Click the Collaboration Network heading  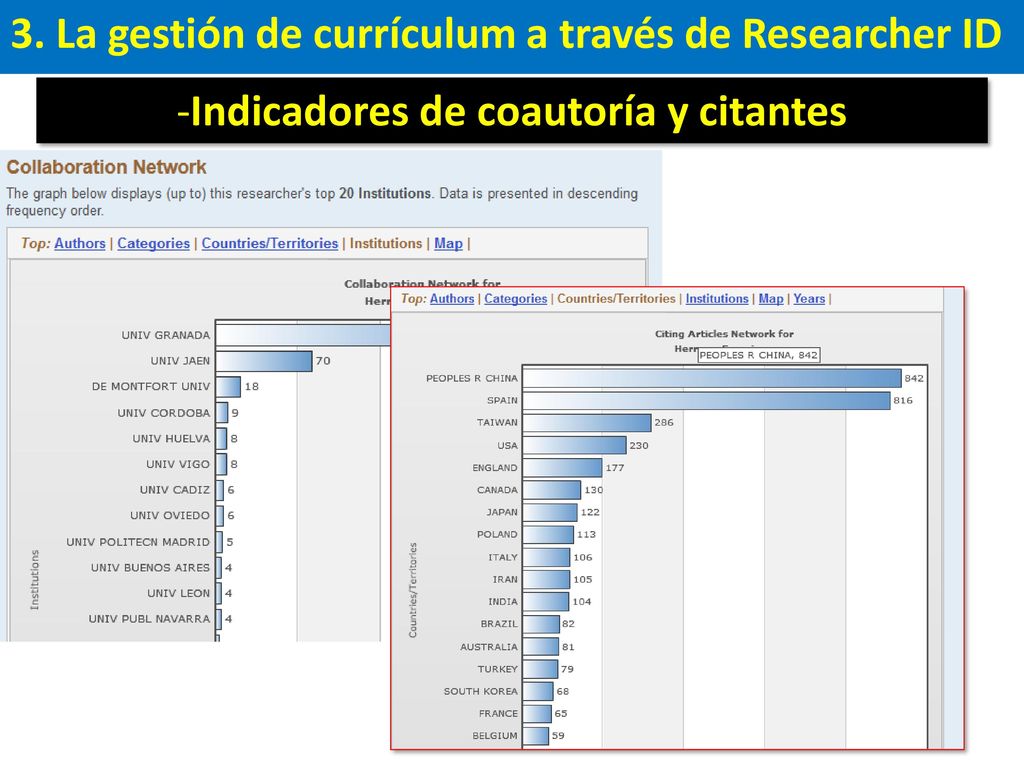coord(106,167)
